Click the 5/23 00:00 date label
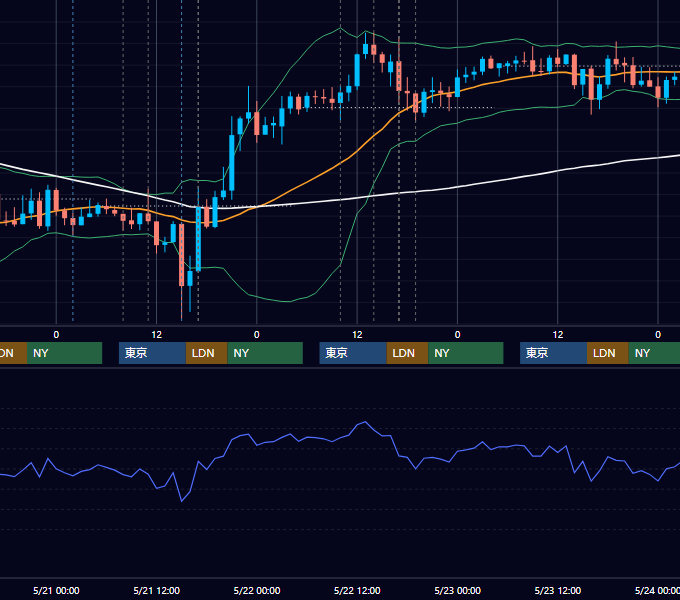This screenshot has width=680, height=600. (x=458, y=590)
